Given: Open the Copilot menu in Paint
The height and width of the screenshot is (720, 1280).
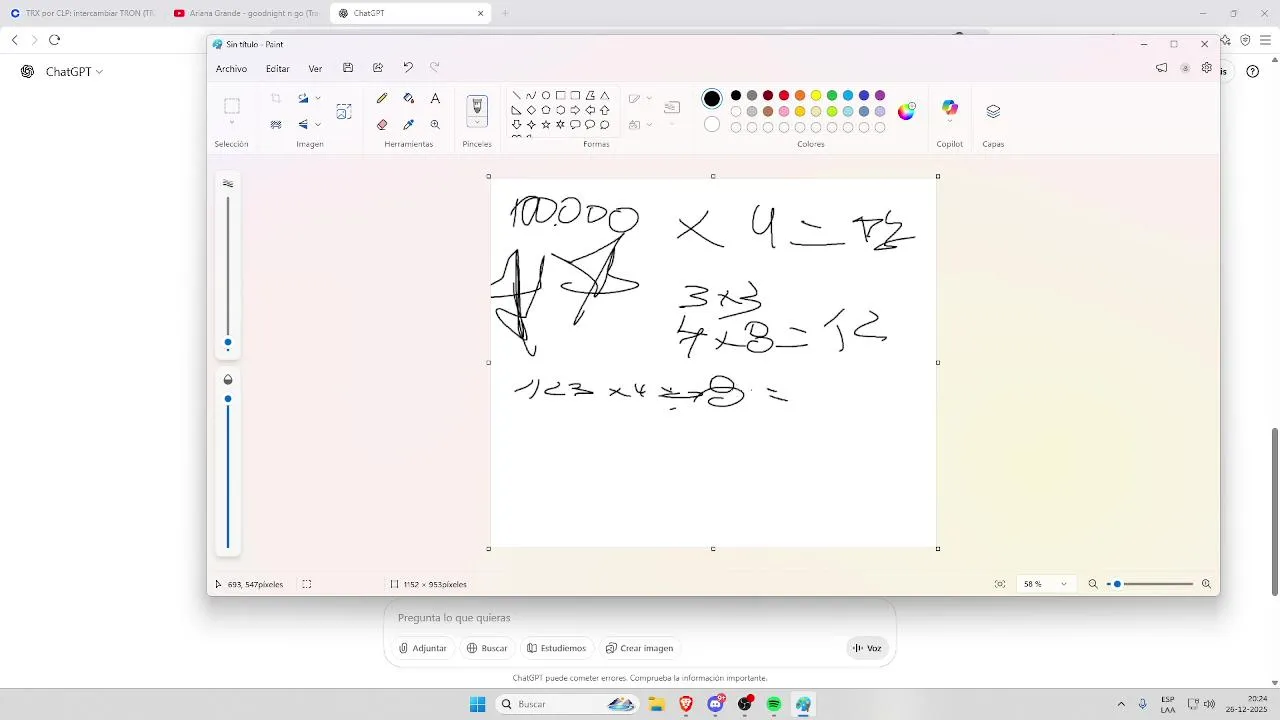Looking at the screenshot, I should pos(950,109).
